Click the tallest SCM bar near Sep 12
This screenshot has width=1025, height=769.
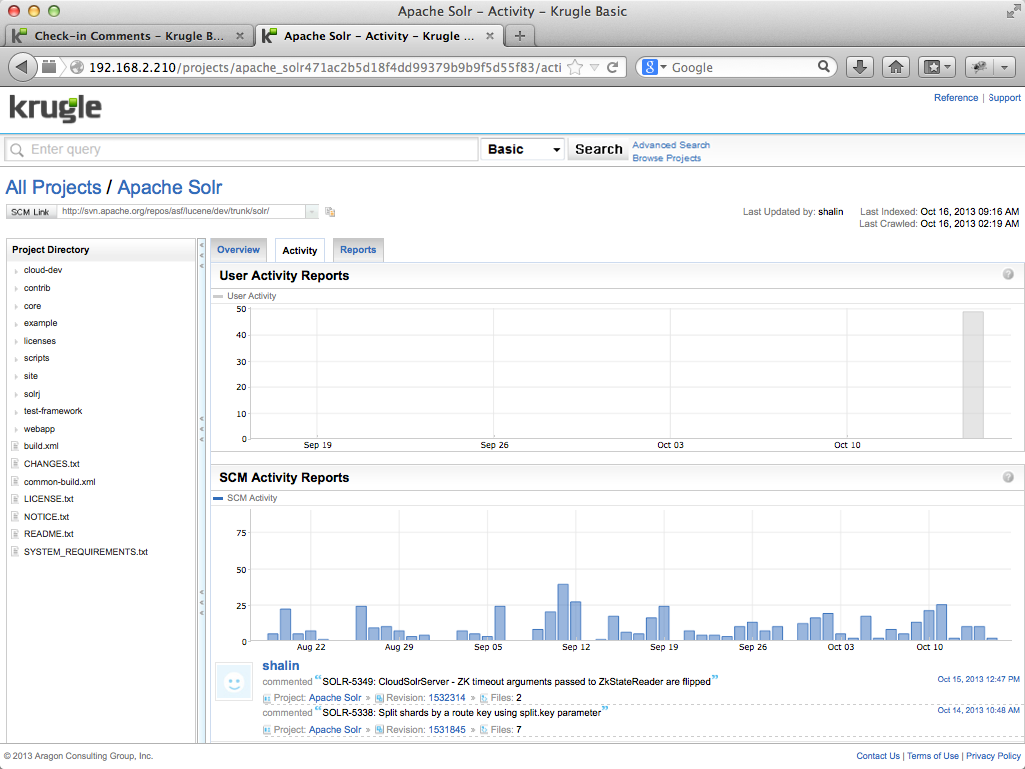click(563, 612)
